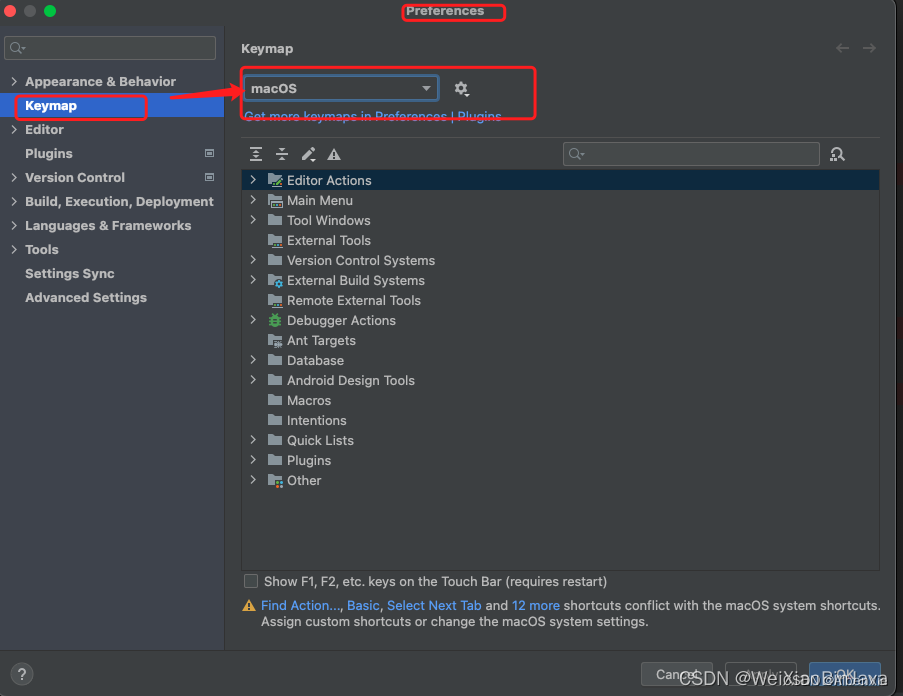Click the warning Show Conflicts icon
Image resolution: width=903 pixels, height=696 pixels.
click(x=334, y=154)
